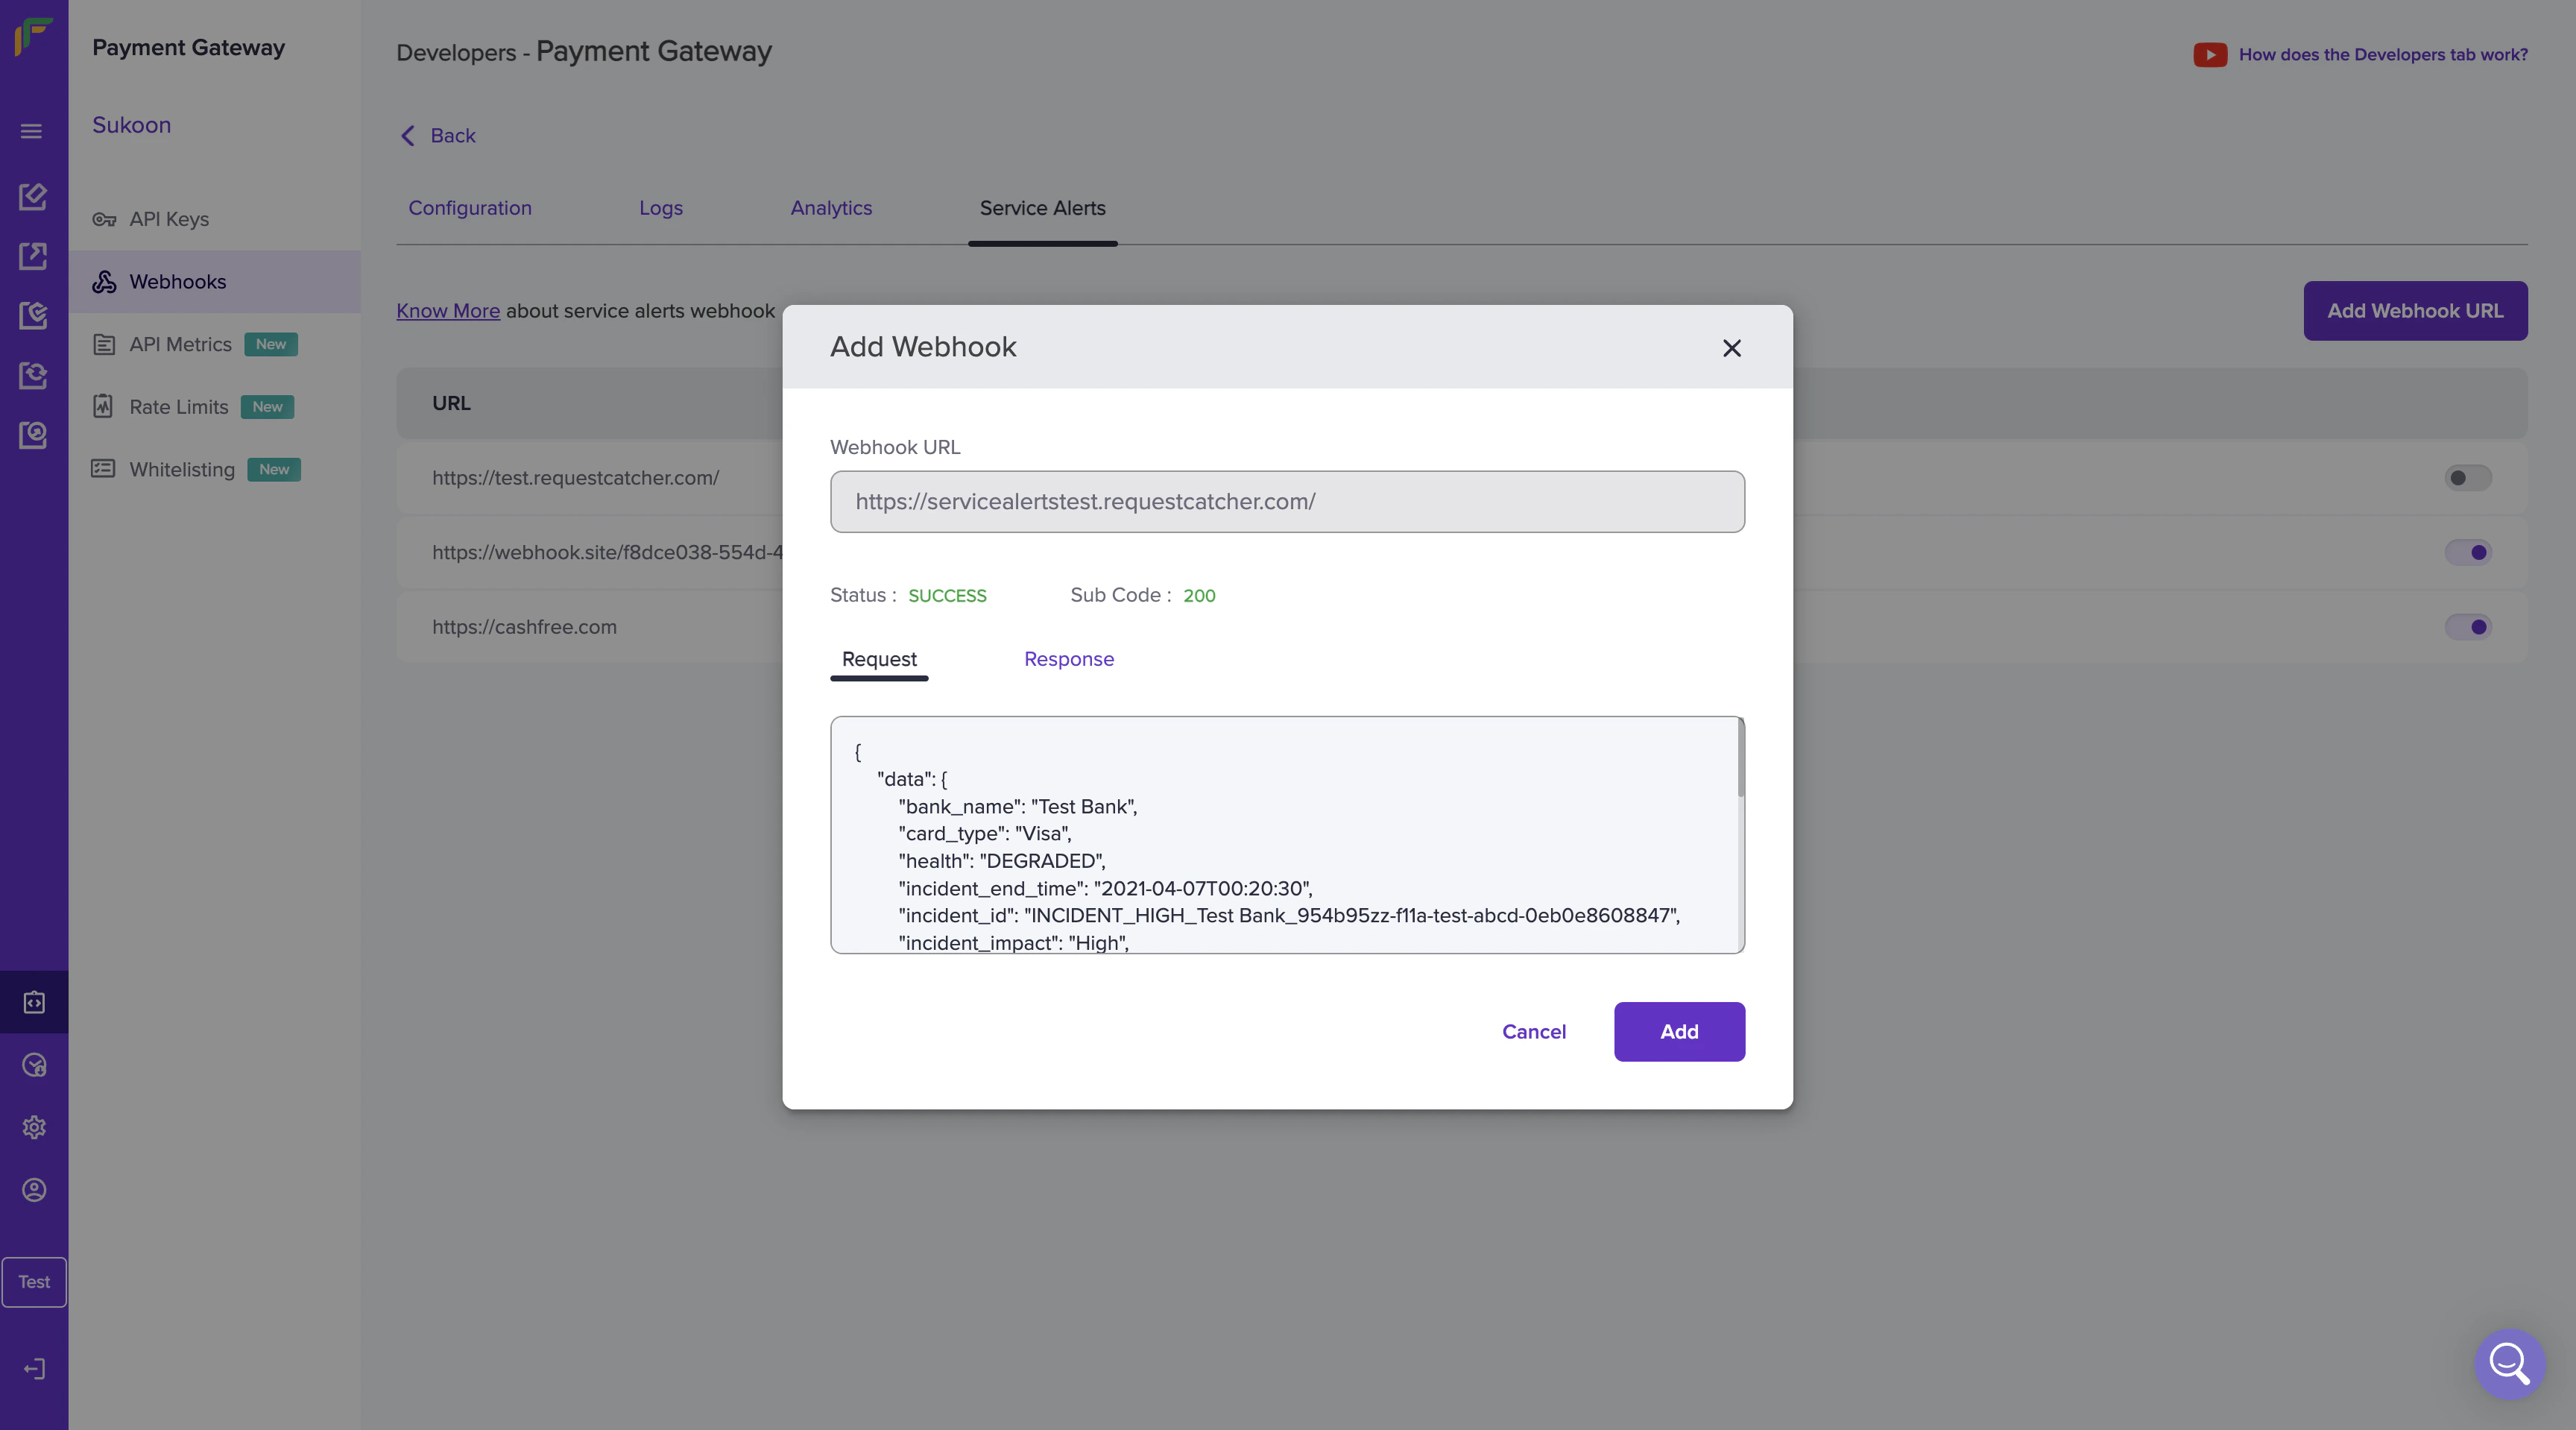Enable the test.requestcatcher.com webhook toggle
This screenshot has width=2576, height=1430.
click(2467, 478)
